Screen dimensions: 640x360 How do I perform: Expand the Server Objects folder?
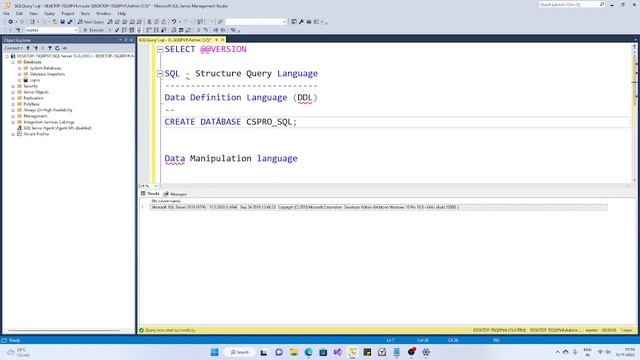click(13, 92)
